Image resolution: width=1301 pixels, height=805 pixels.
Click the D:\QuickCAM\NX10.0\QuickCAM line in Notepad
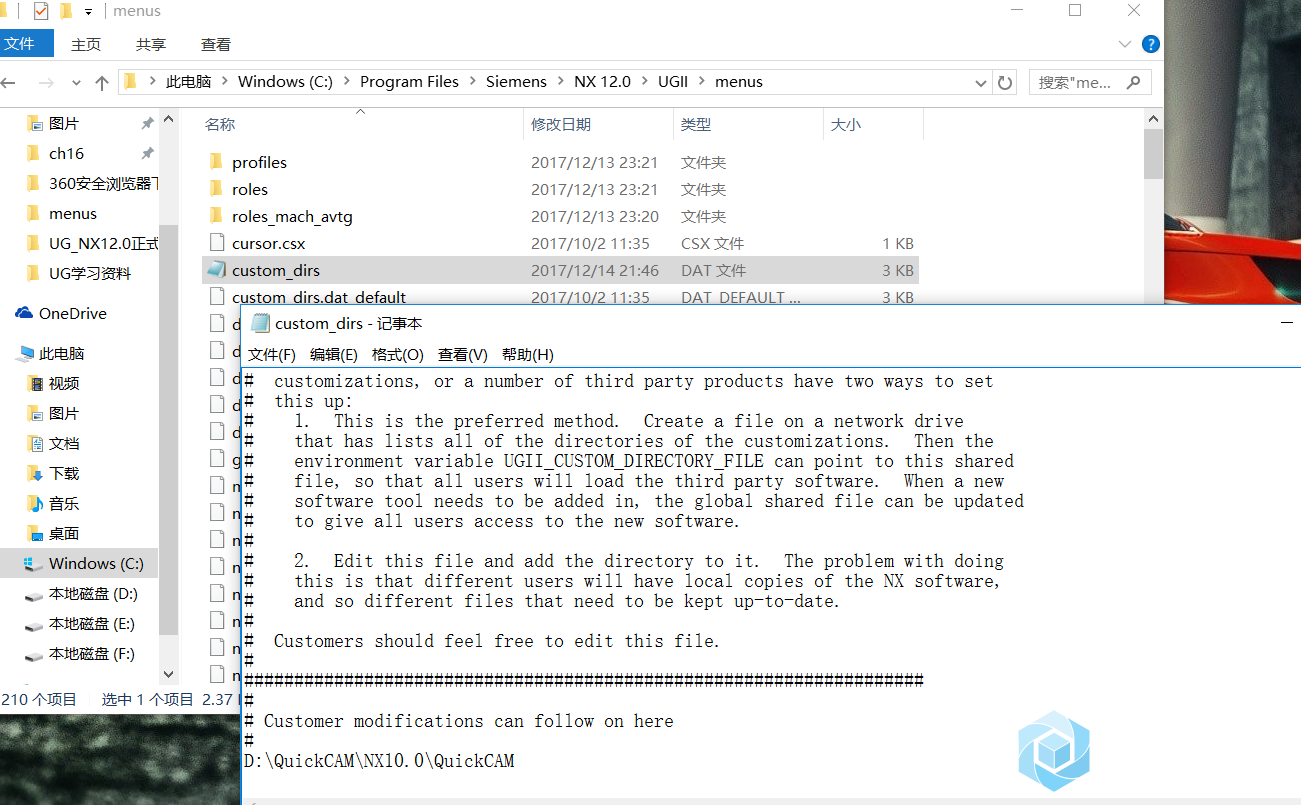click(x=379, y=761)
